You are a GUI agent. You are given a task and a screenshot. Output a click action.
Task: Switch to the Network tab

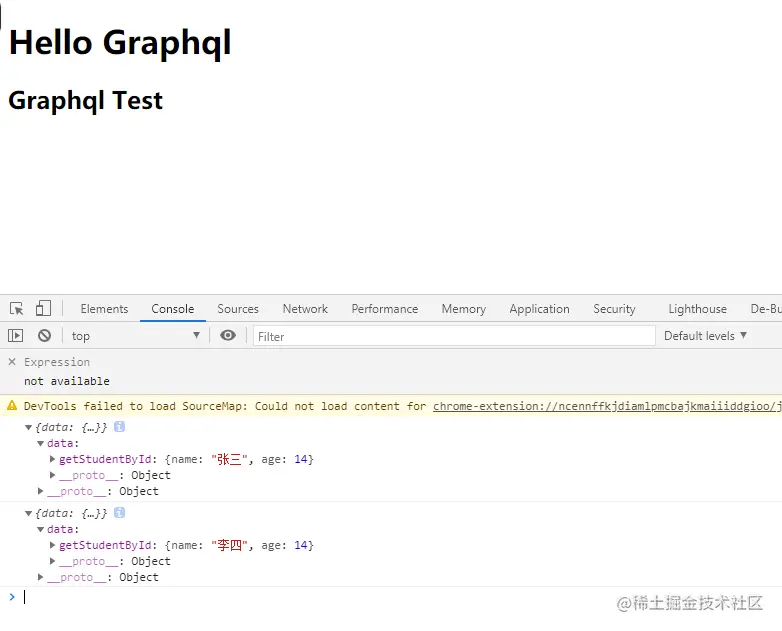click(305, 309)
